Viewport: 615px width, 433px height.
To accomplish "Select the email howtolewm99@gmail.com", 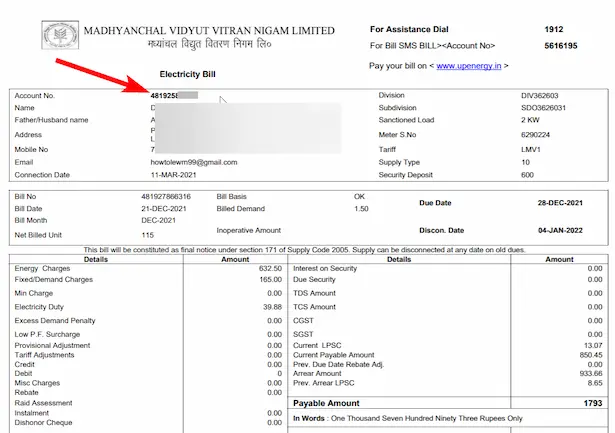I will coord(194,162).
